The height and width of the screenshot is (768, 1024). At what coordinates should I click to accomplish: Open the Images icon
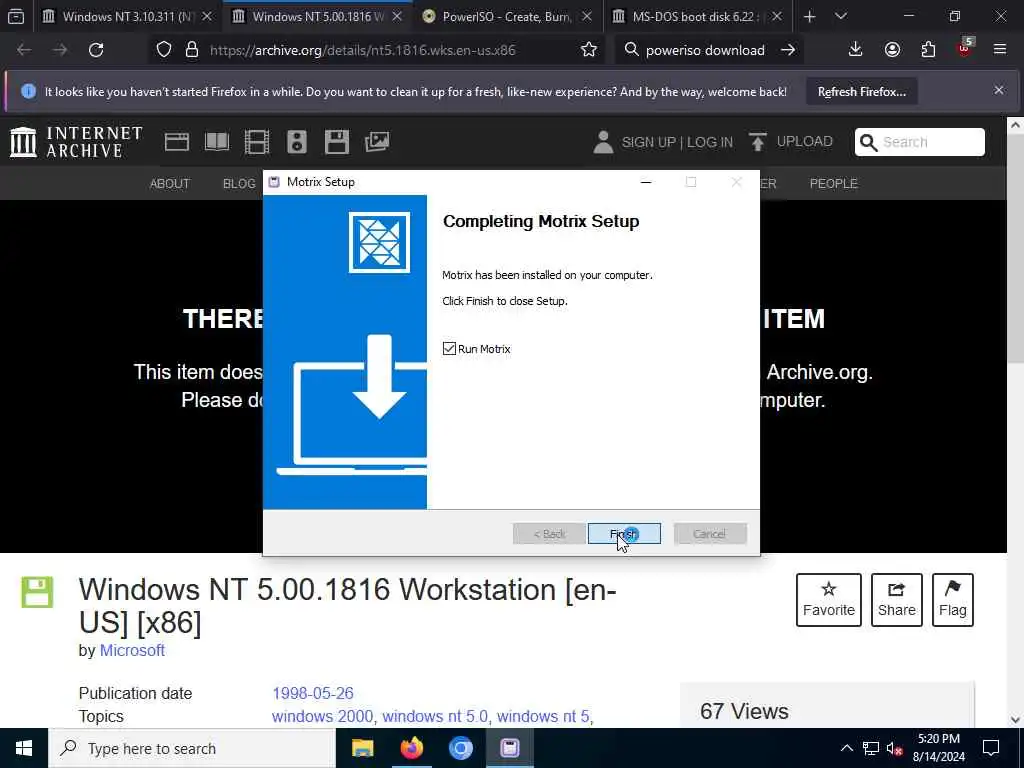click(x=377, y=142)
